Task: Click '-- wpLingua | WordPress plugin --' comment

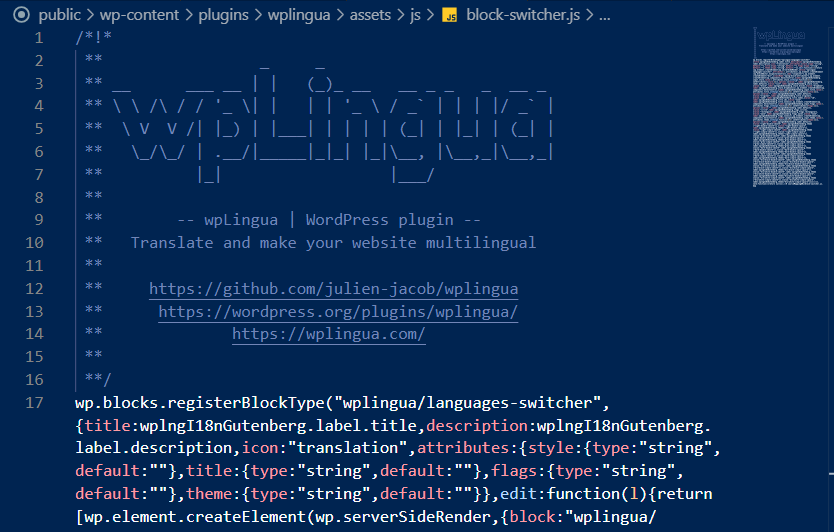Action: click(329, 220)
